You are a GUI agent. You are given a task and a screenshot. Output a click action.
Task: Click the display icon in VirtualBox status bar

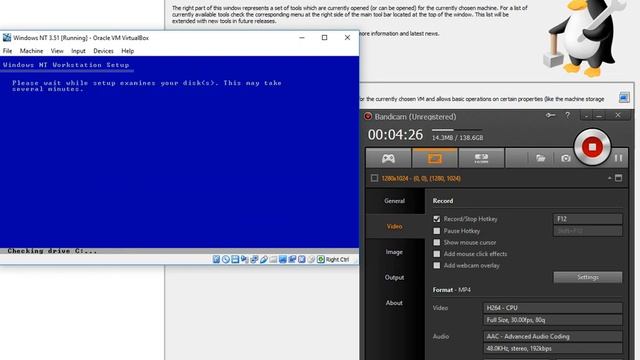click(x=282, y=259)
